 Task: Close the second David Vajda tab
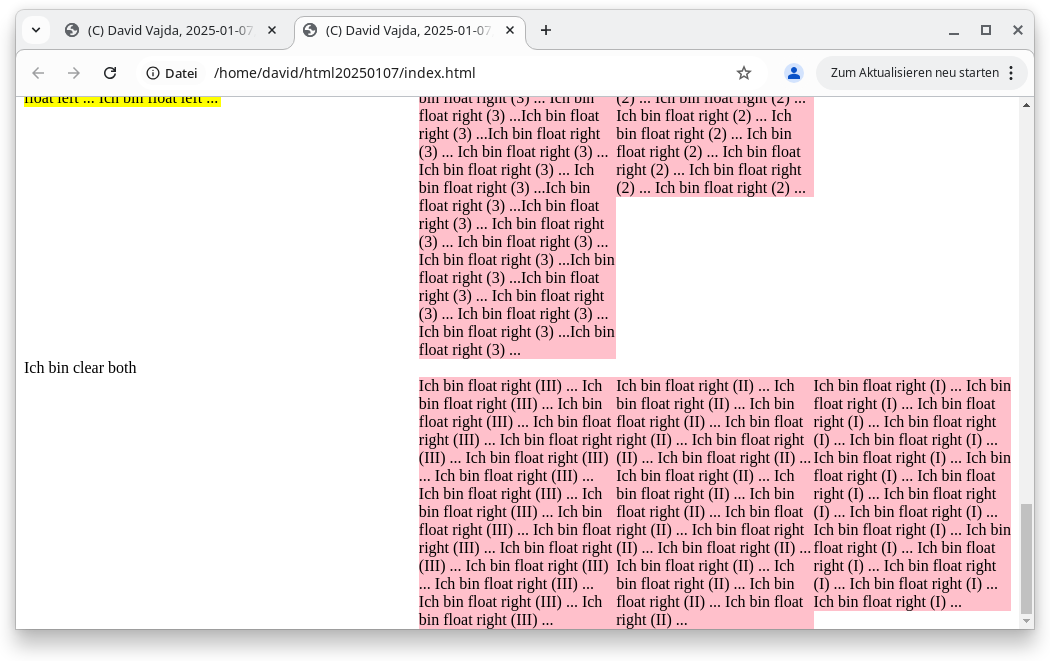coord(510,30)
